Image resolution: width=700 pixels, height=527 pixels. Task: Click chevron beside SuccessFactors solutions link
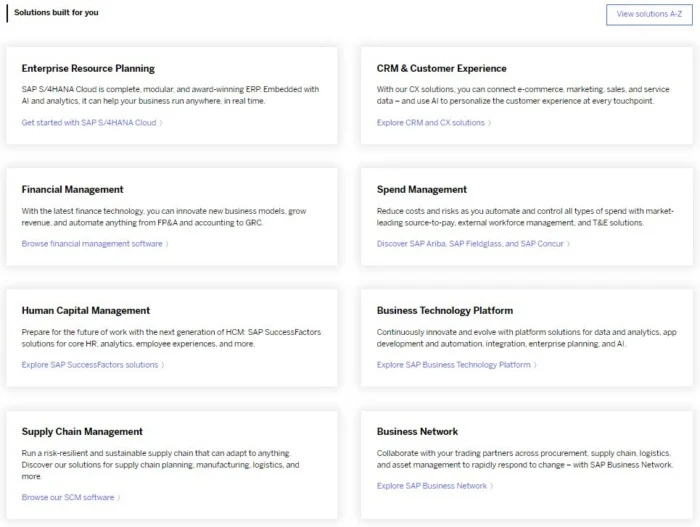pyautogui.click(x=163, y=365)
